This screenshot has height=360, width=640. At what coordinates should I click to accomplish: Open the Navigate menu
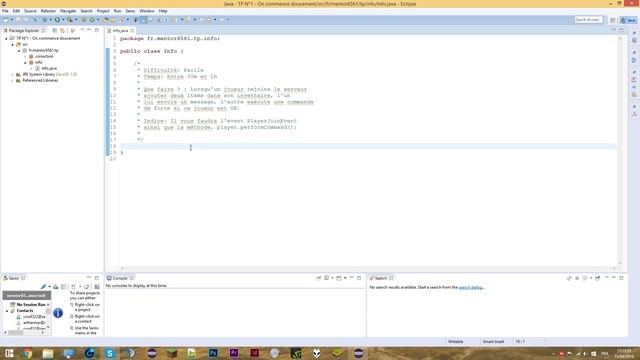pos(68,11)
